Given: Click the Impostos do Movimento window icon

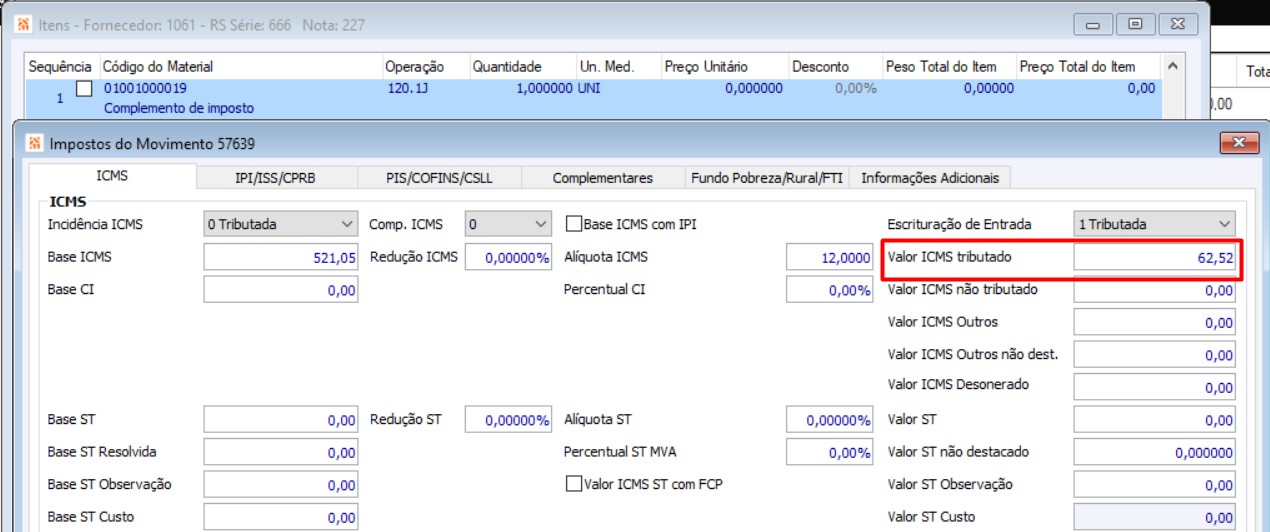Looking at the screenshot, I should pyautogui.click(x=35, y=143).
